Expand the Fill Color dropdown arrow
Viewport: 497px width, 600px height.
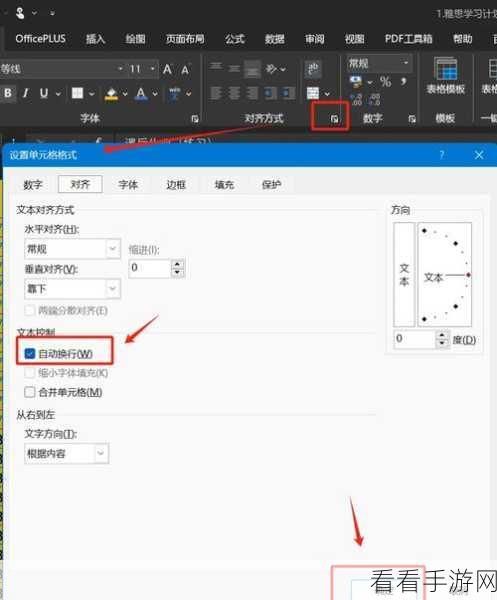click(x=125, y=93)
